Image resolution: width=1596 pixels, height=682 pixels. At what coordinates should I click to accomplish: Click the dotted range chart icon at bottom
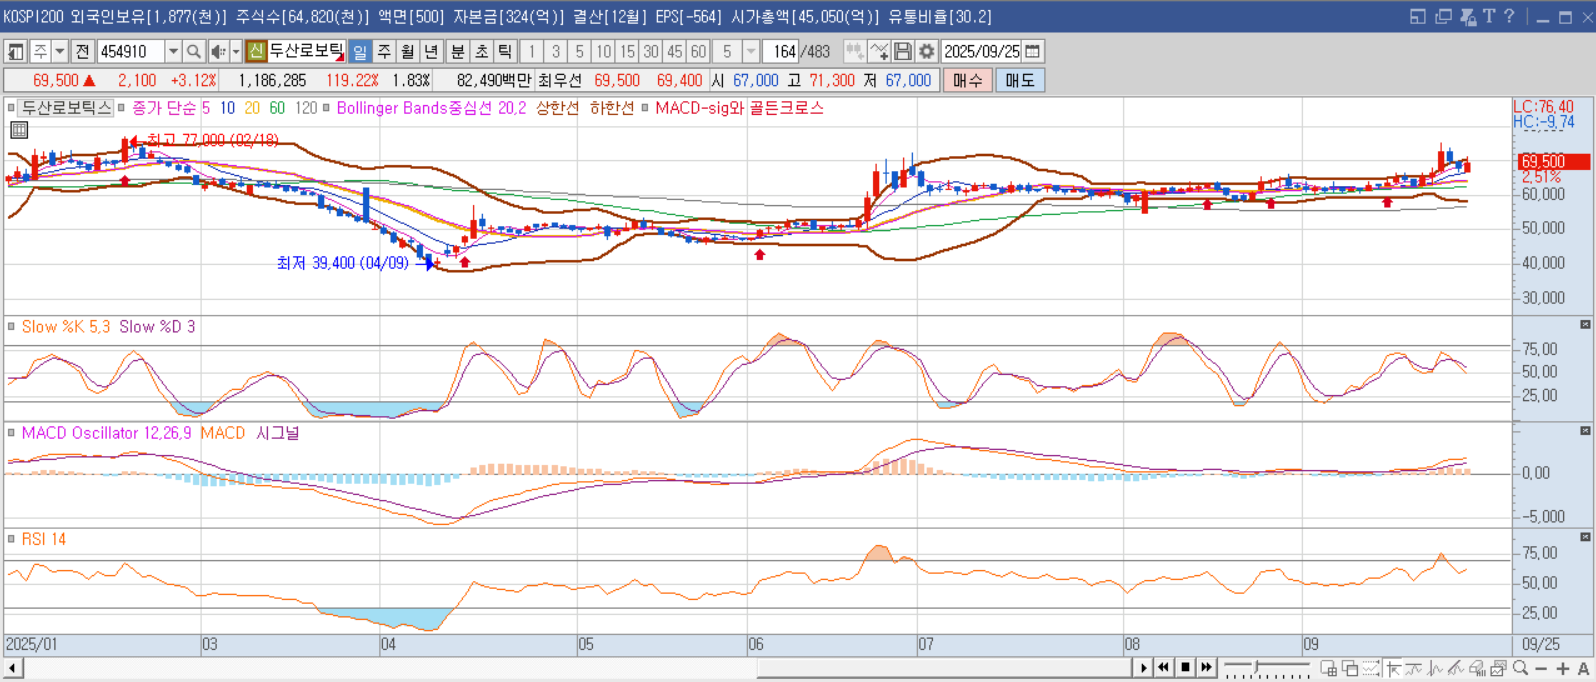tap(1371, 668)
